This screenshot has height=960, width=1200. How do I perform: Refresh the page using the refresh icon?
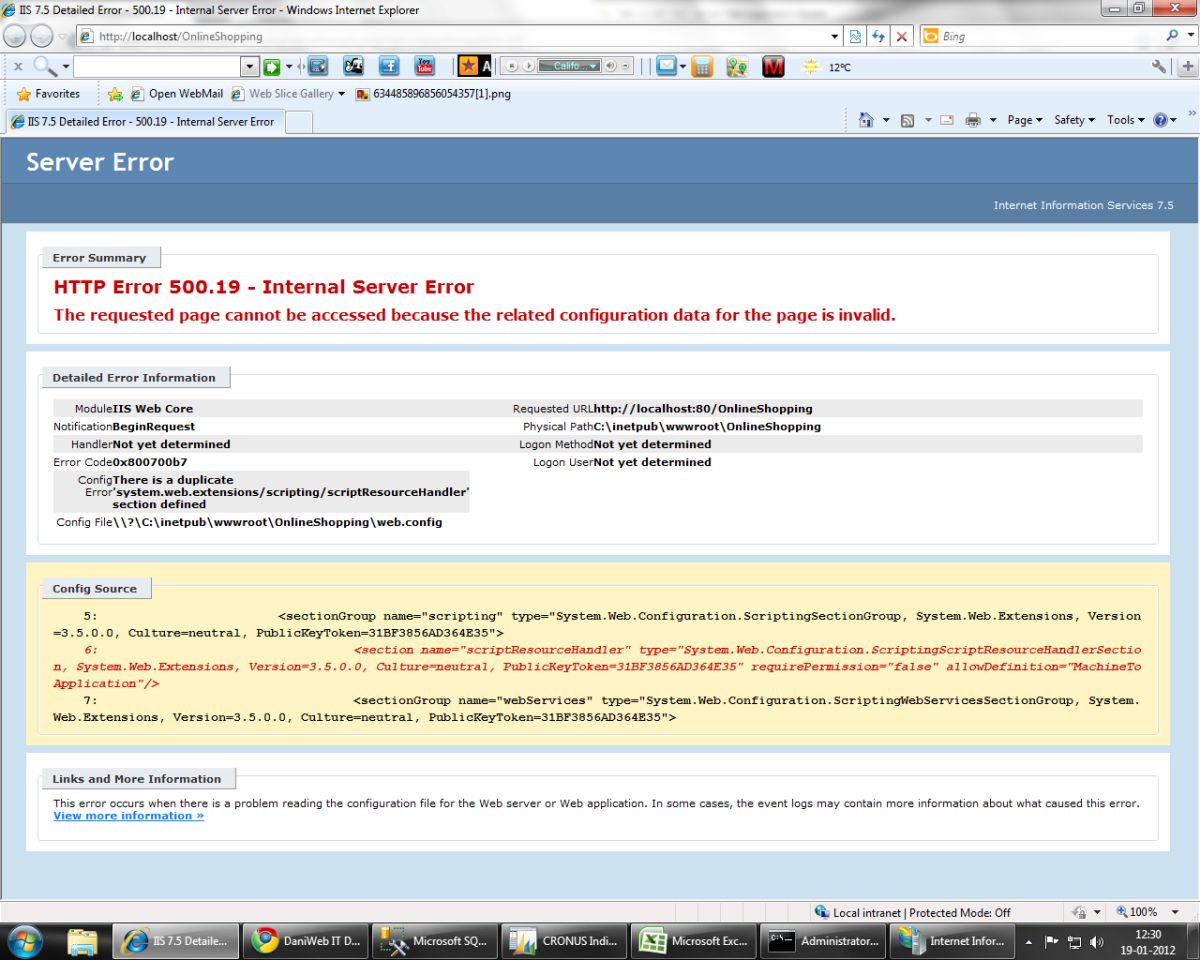click(x=879, y=36)
